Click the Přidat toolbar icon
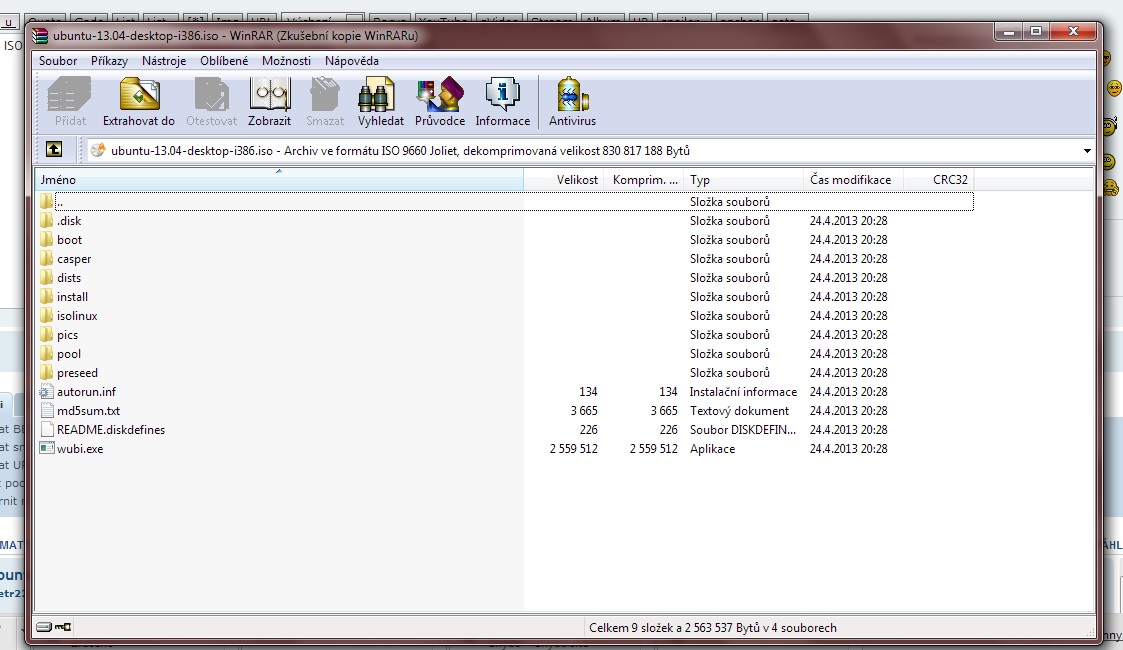 pos(70,102)
